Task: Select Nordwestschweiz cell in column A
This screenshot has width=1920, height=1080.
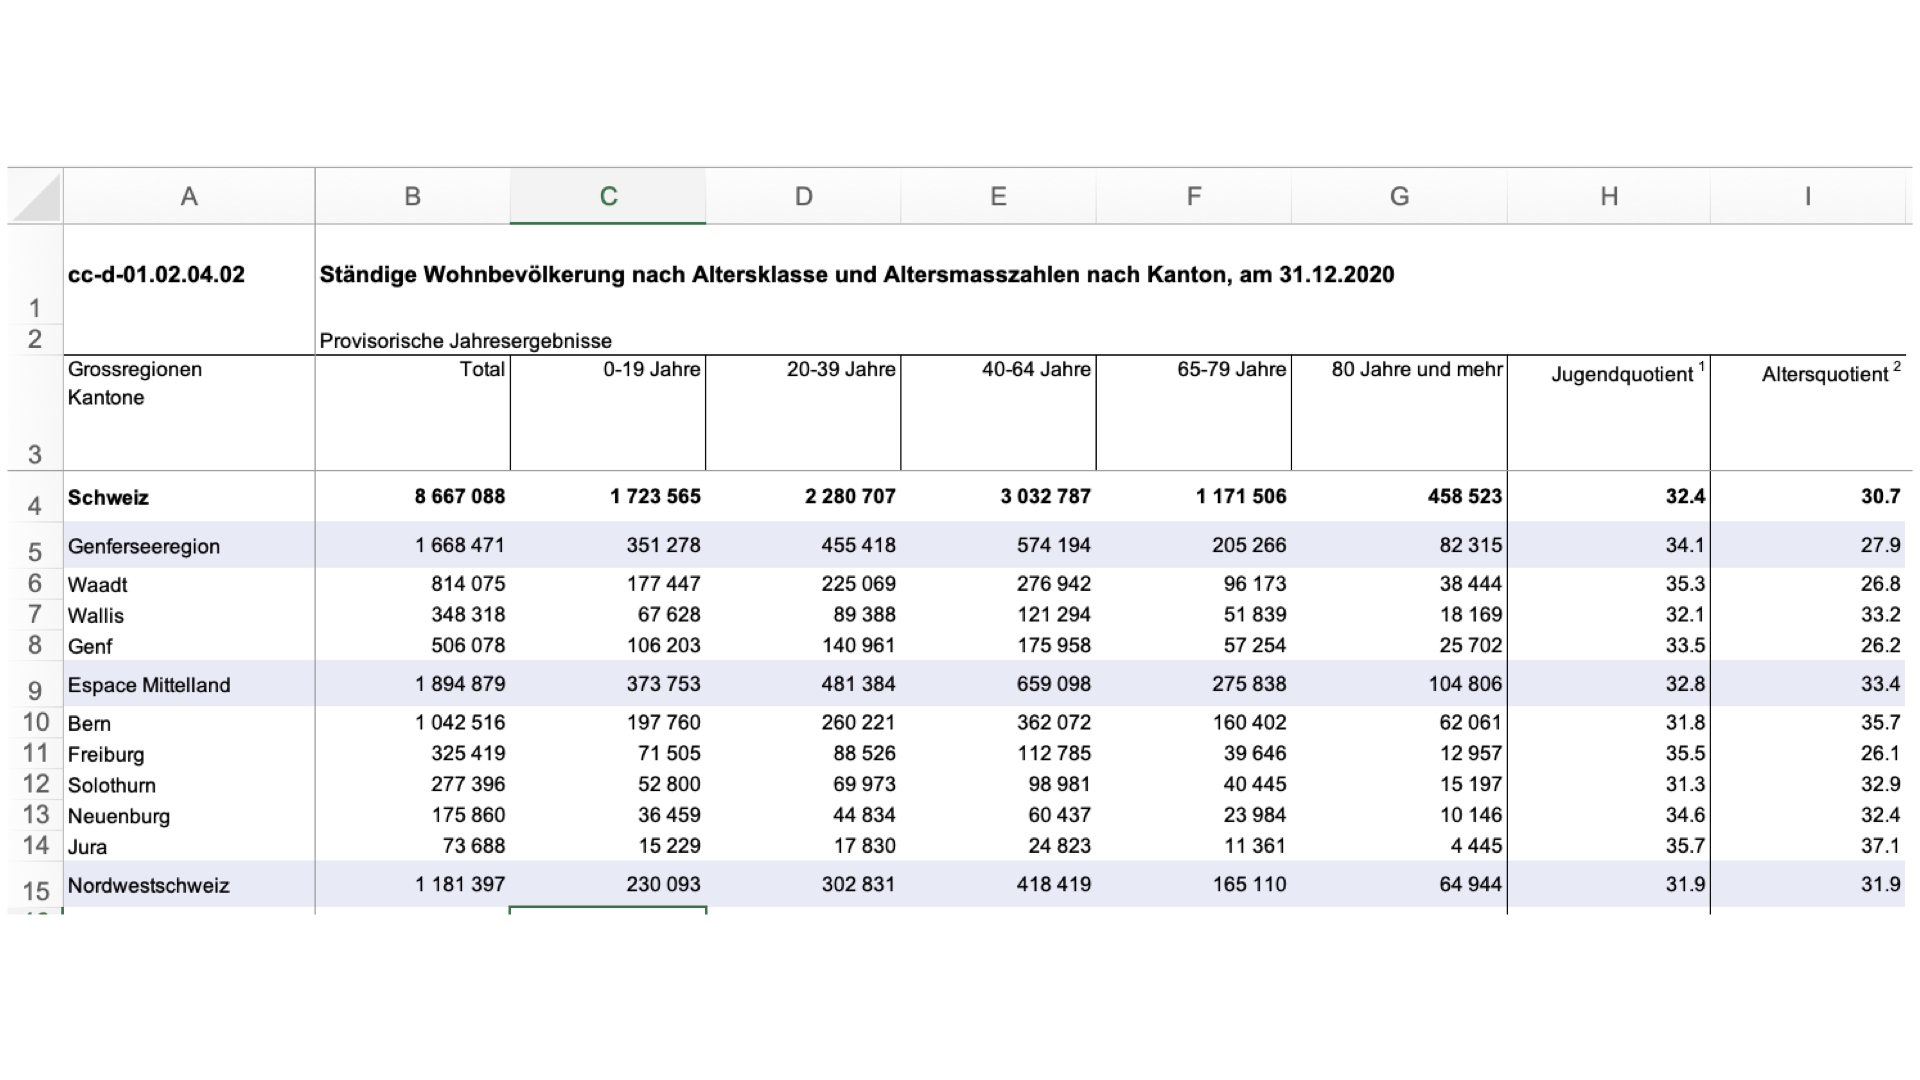Action: point(149,885)
